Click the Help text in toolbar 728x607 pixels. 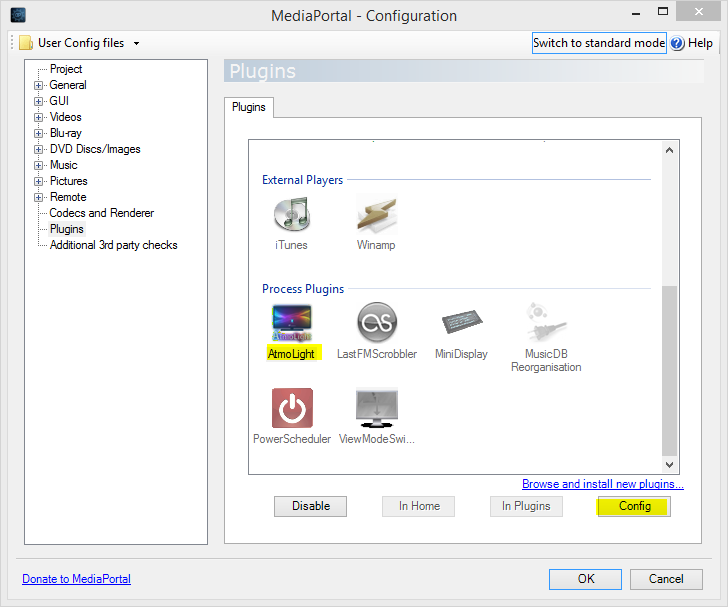pyautogui.click(x=700, y=43)
